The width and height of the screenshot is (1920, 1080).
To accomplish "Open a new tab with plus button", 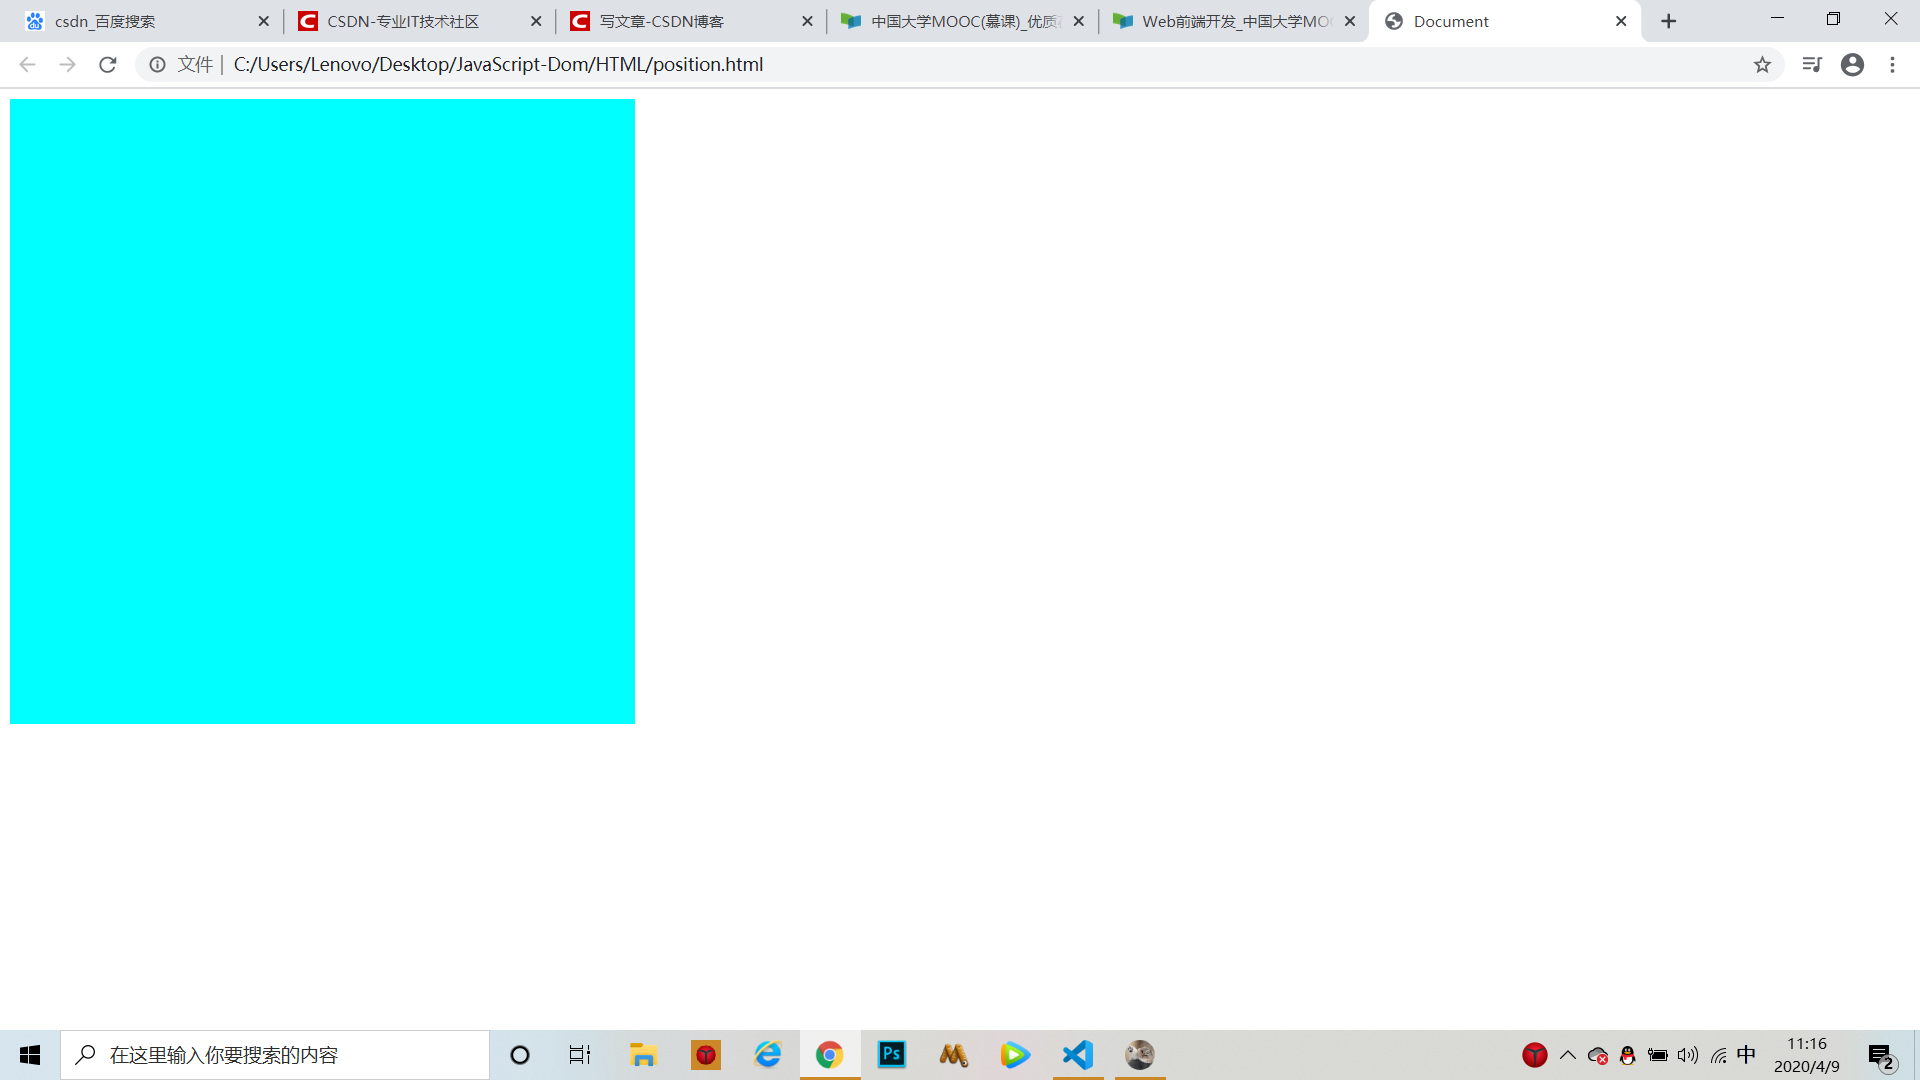I will click(x=1668, y=21).
